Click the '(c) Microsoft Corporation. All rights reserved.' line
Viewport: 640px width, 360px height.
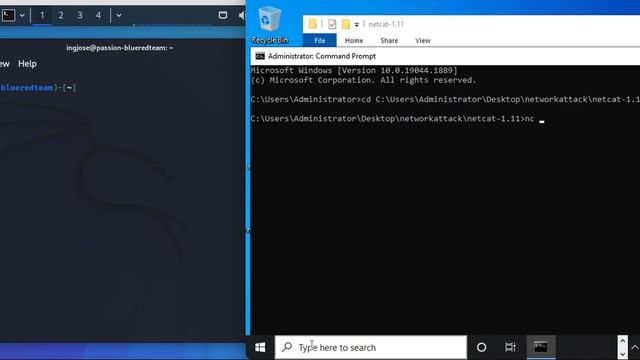363,80
